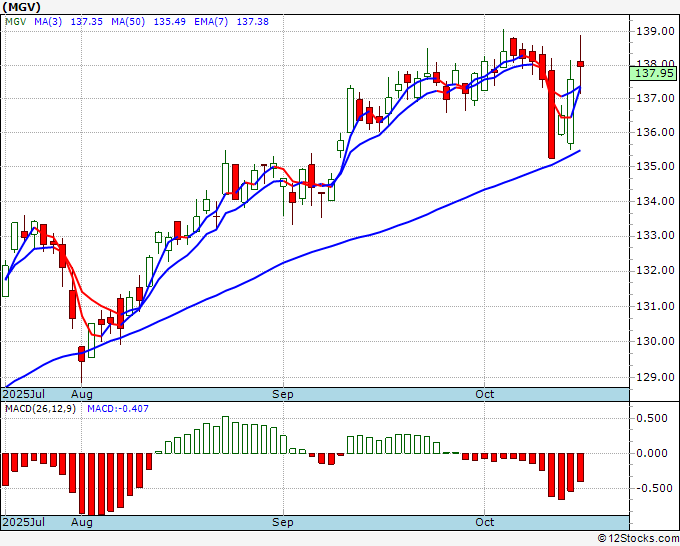
Task: Click the MA(50) value 135.49
Action: pos(170,22)
